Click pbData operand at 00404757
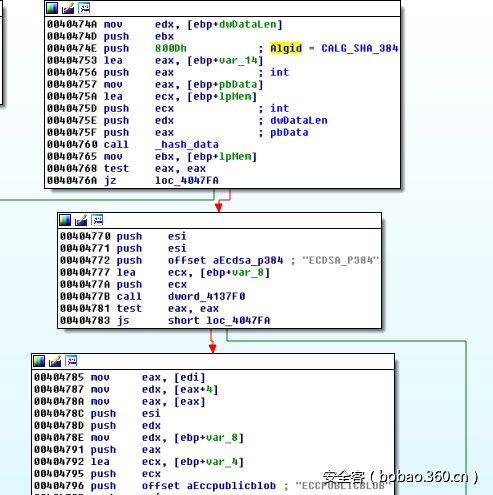 click(x=238, y=84)
